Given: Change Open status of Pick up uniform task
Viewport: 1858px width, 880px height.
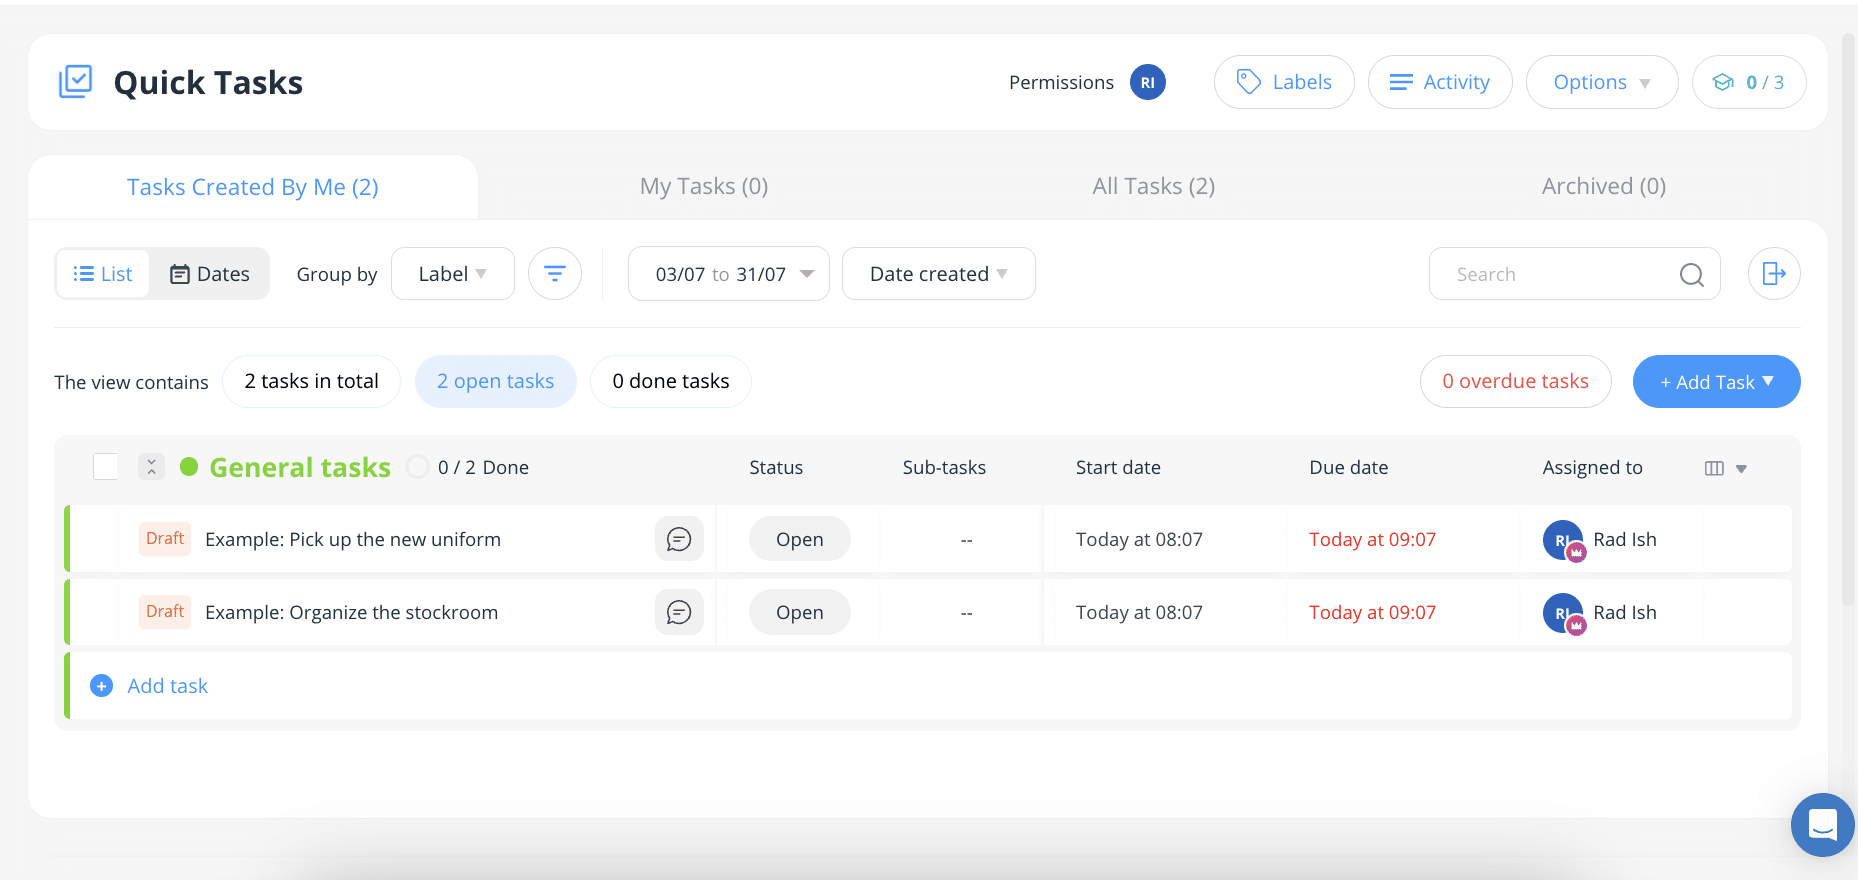Looking at the screenshot, I should (x=800, y=539).
